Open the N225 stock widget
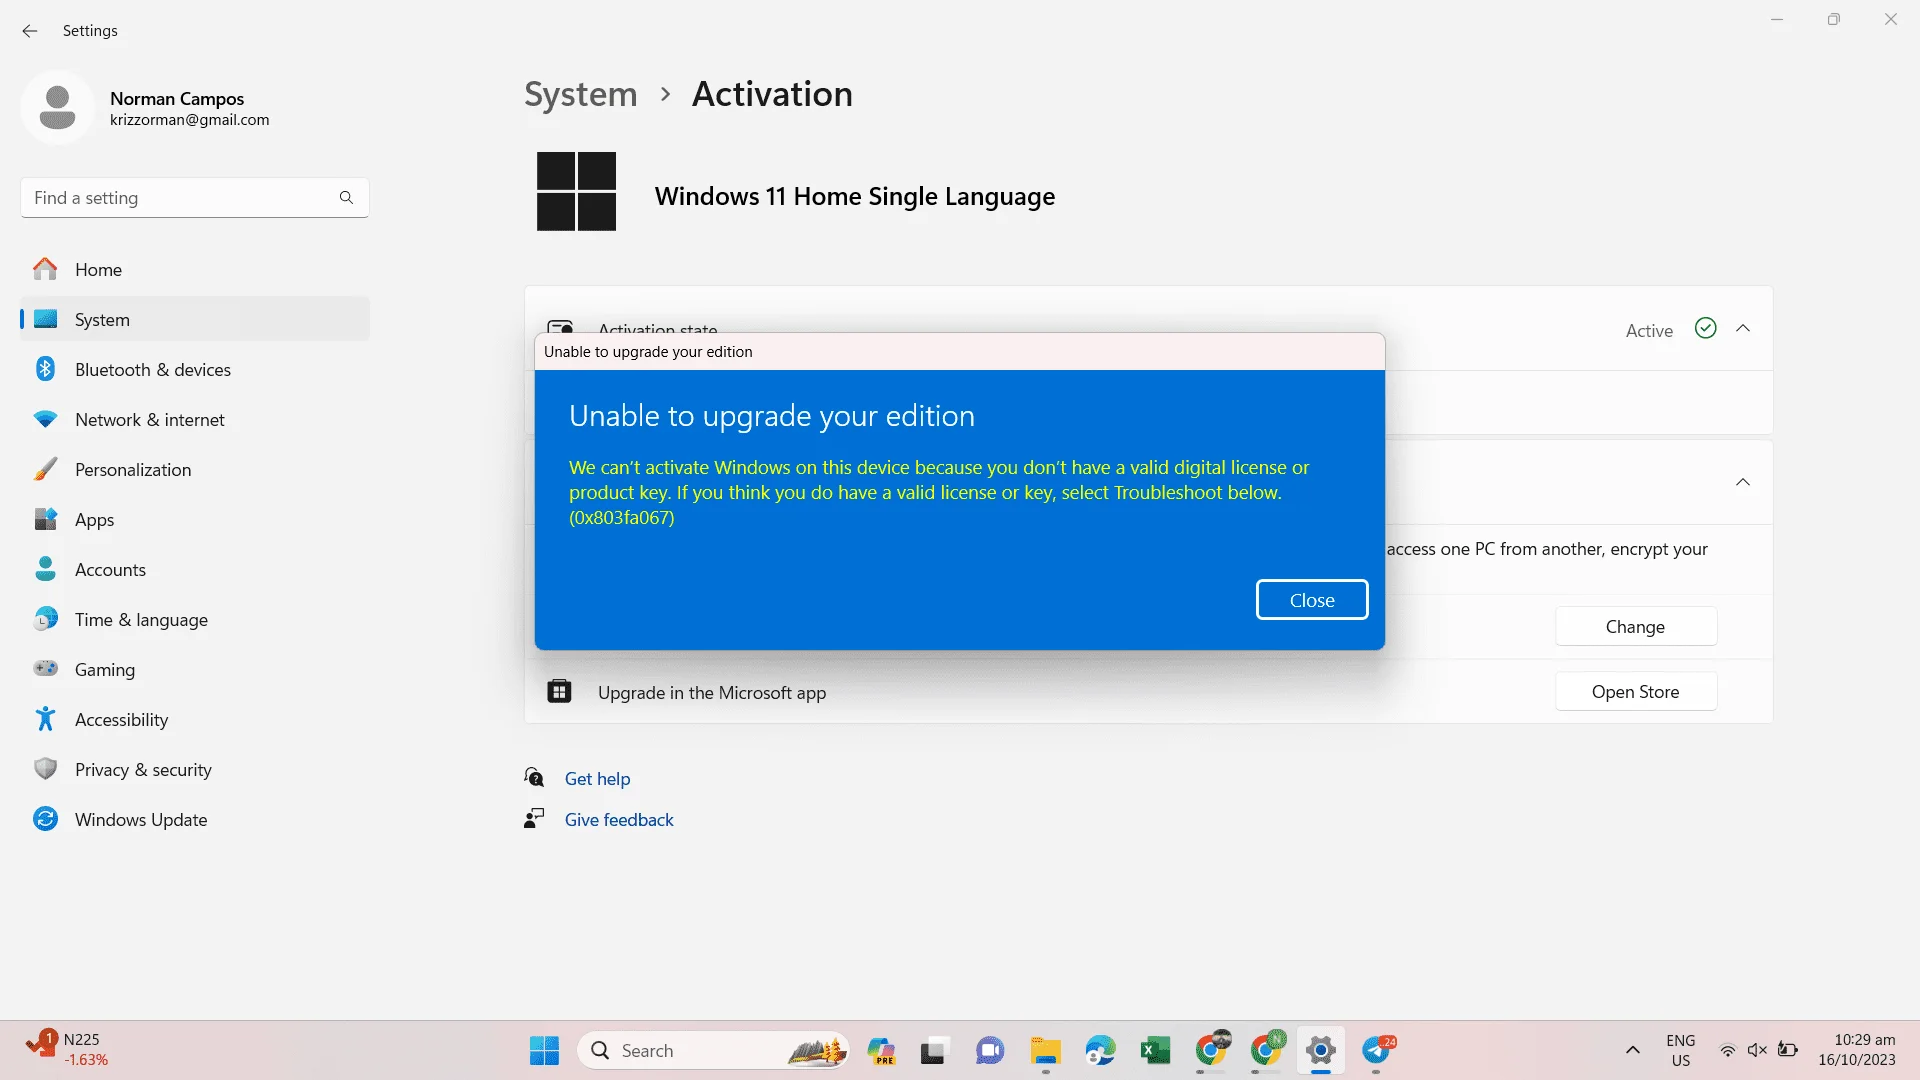 coord(68,1050)
